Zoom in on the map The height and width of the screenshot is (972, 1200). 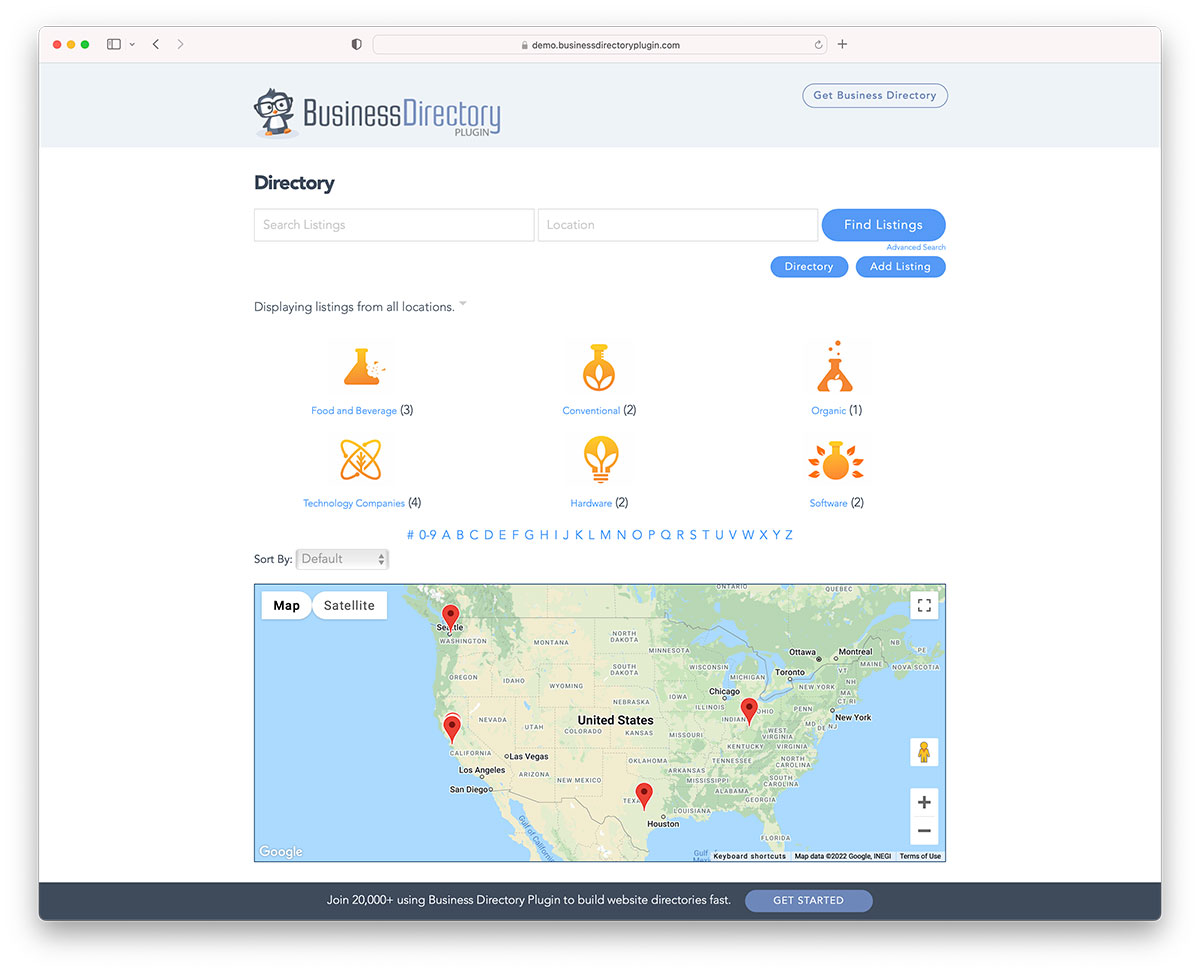click(x=924, y=802)
